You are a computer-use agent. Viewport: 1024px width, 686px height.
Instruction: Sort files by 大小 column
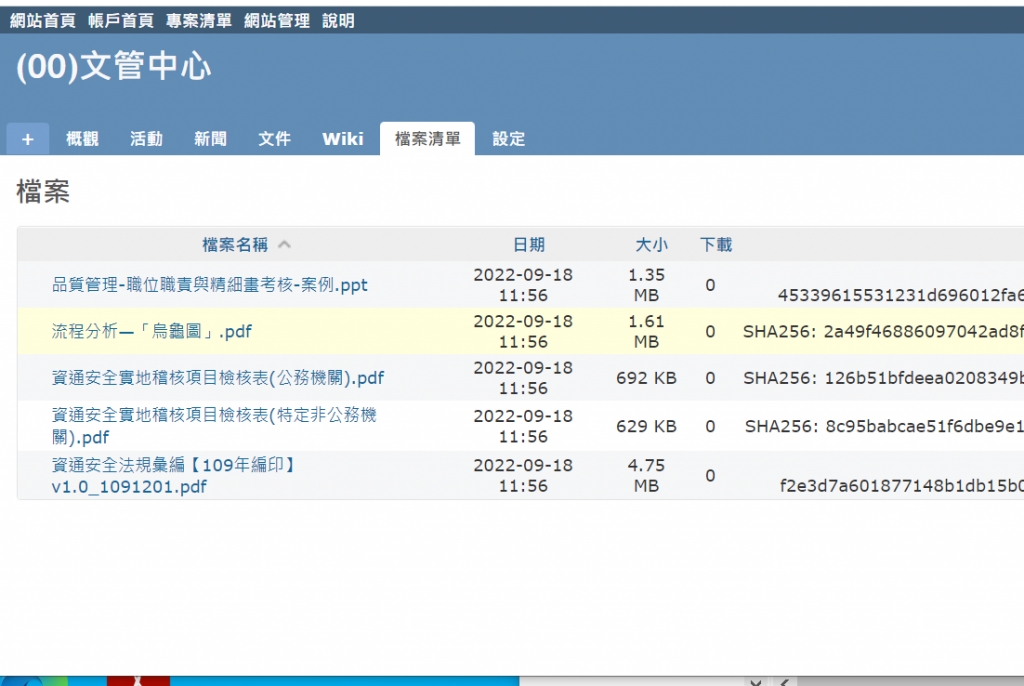651,244
